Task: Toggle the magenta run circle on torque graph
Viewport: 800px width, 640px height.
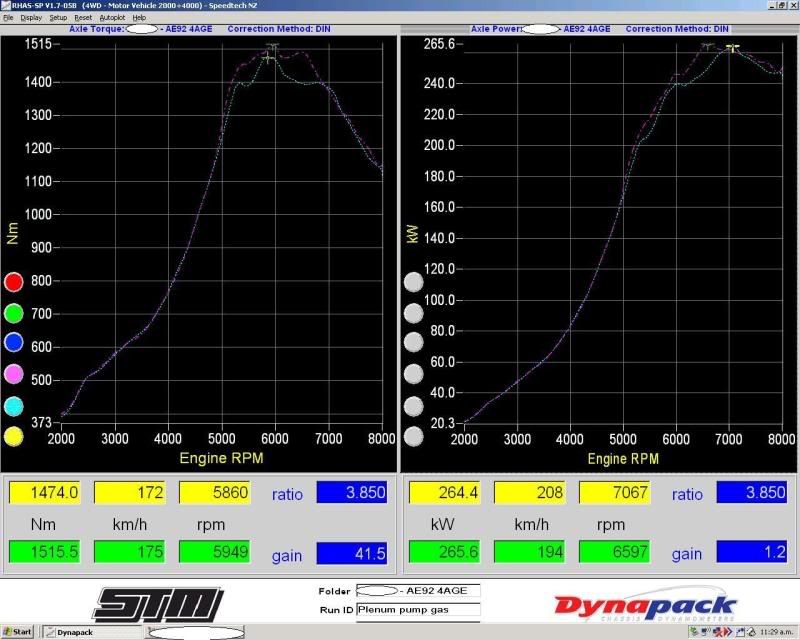Action: (14, 374)
